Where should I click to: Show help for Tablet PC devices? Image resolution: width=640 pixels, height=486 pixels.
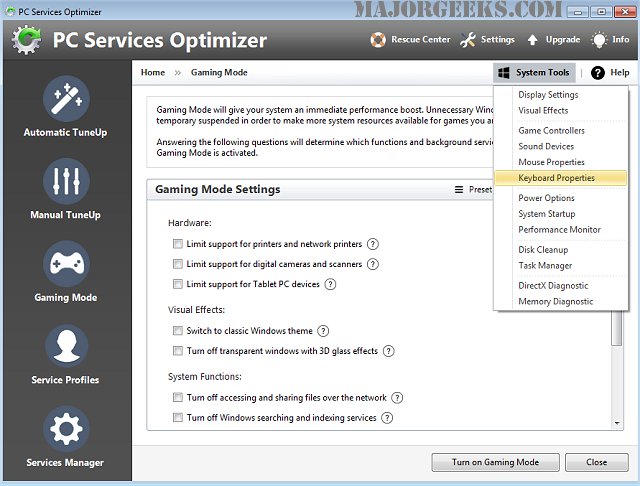pos(330,284)
